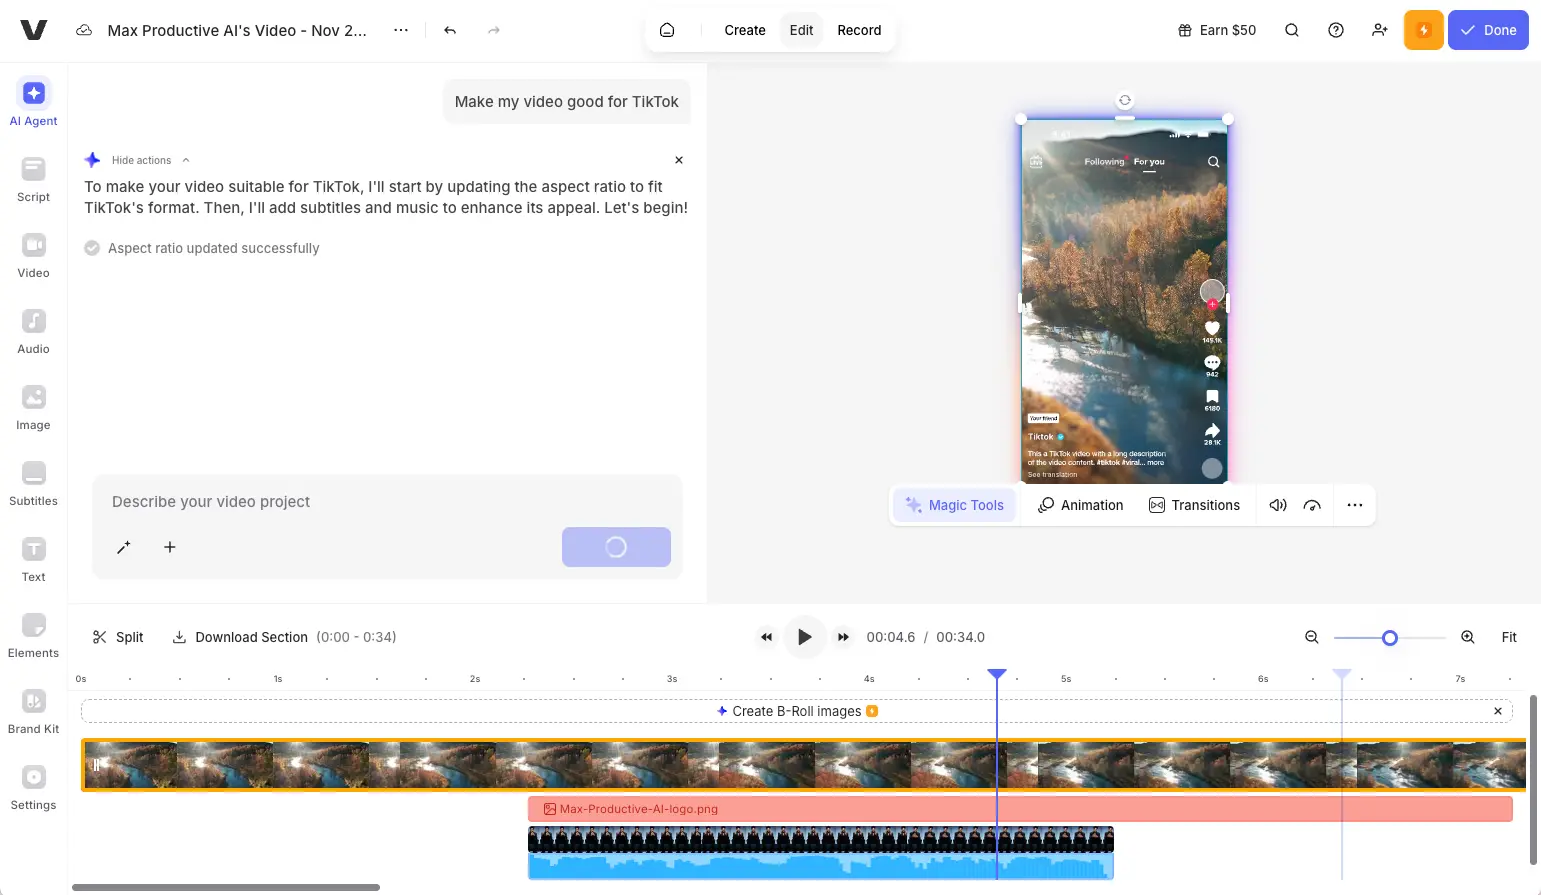
Task: Open search from the top bar
Action: click(x=1291, y=30)
